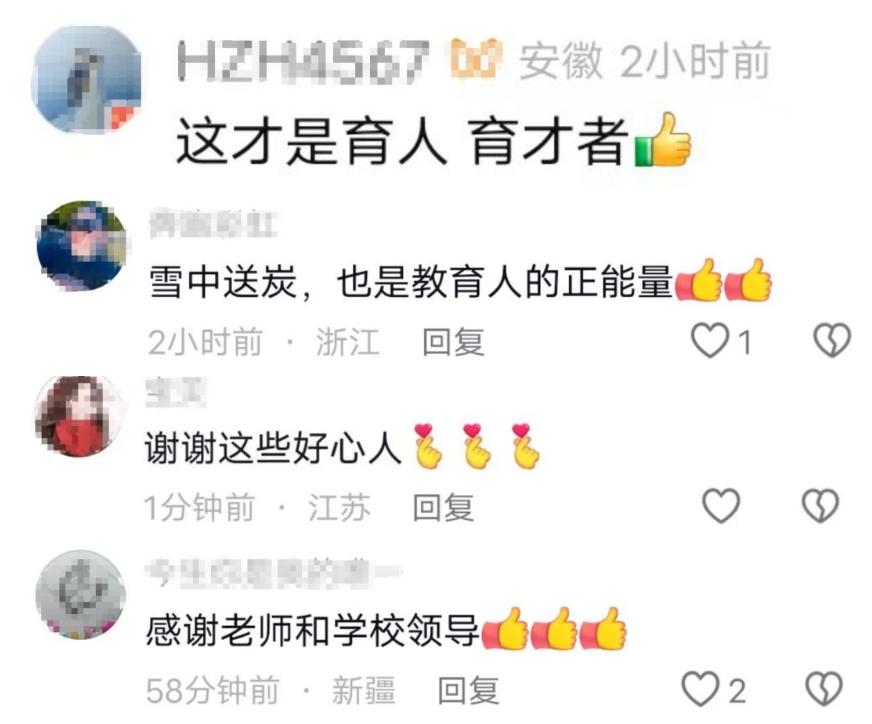This screenshot has width=872, height=724.
Task: Reply to the 新疆 user's comment
Action: tap(468, 690)
